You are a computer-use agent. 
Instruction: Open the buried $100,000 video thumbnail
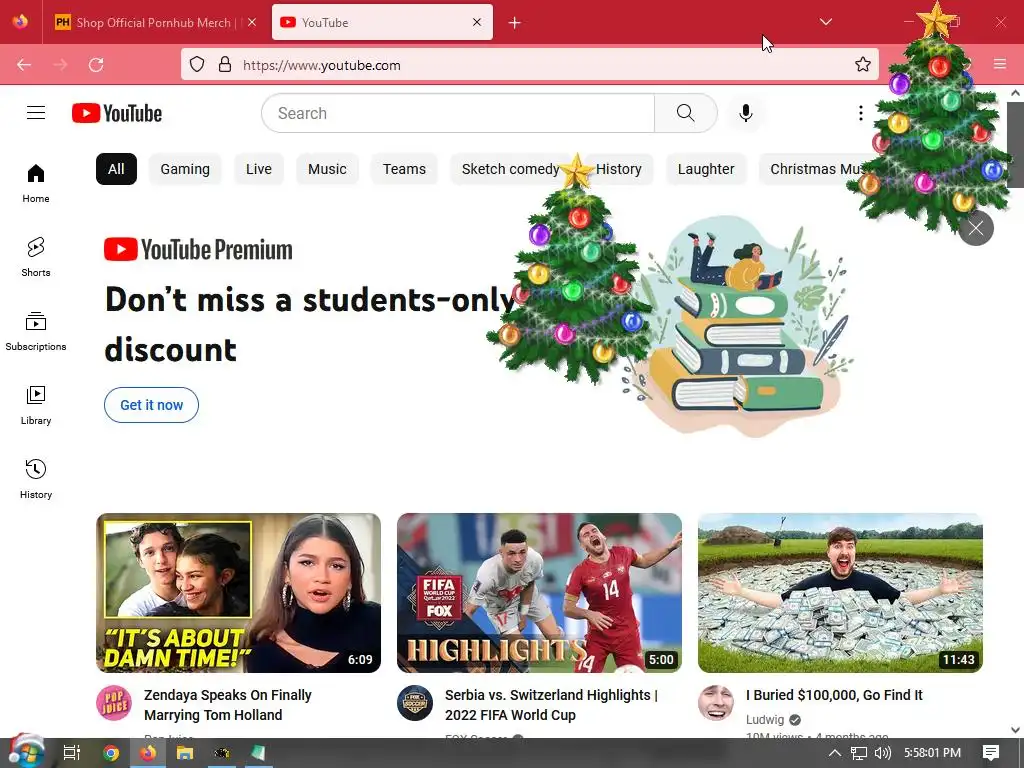pos(840,593)
